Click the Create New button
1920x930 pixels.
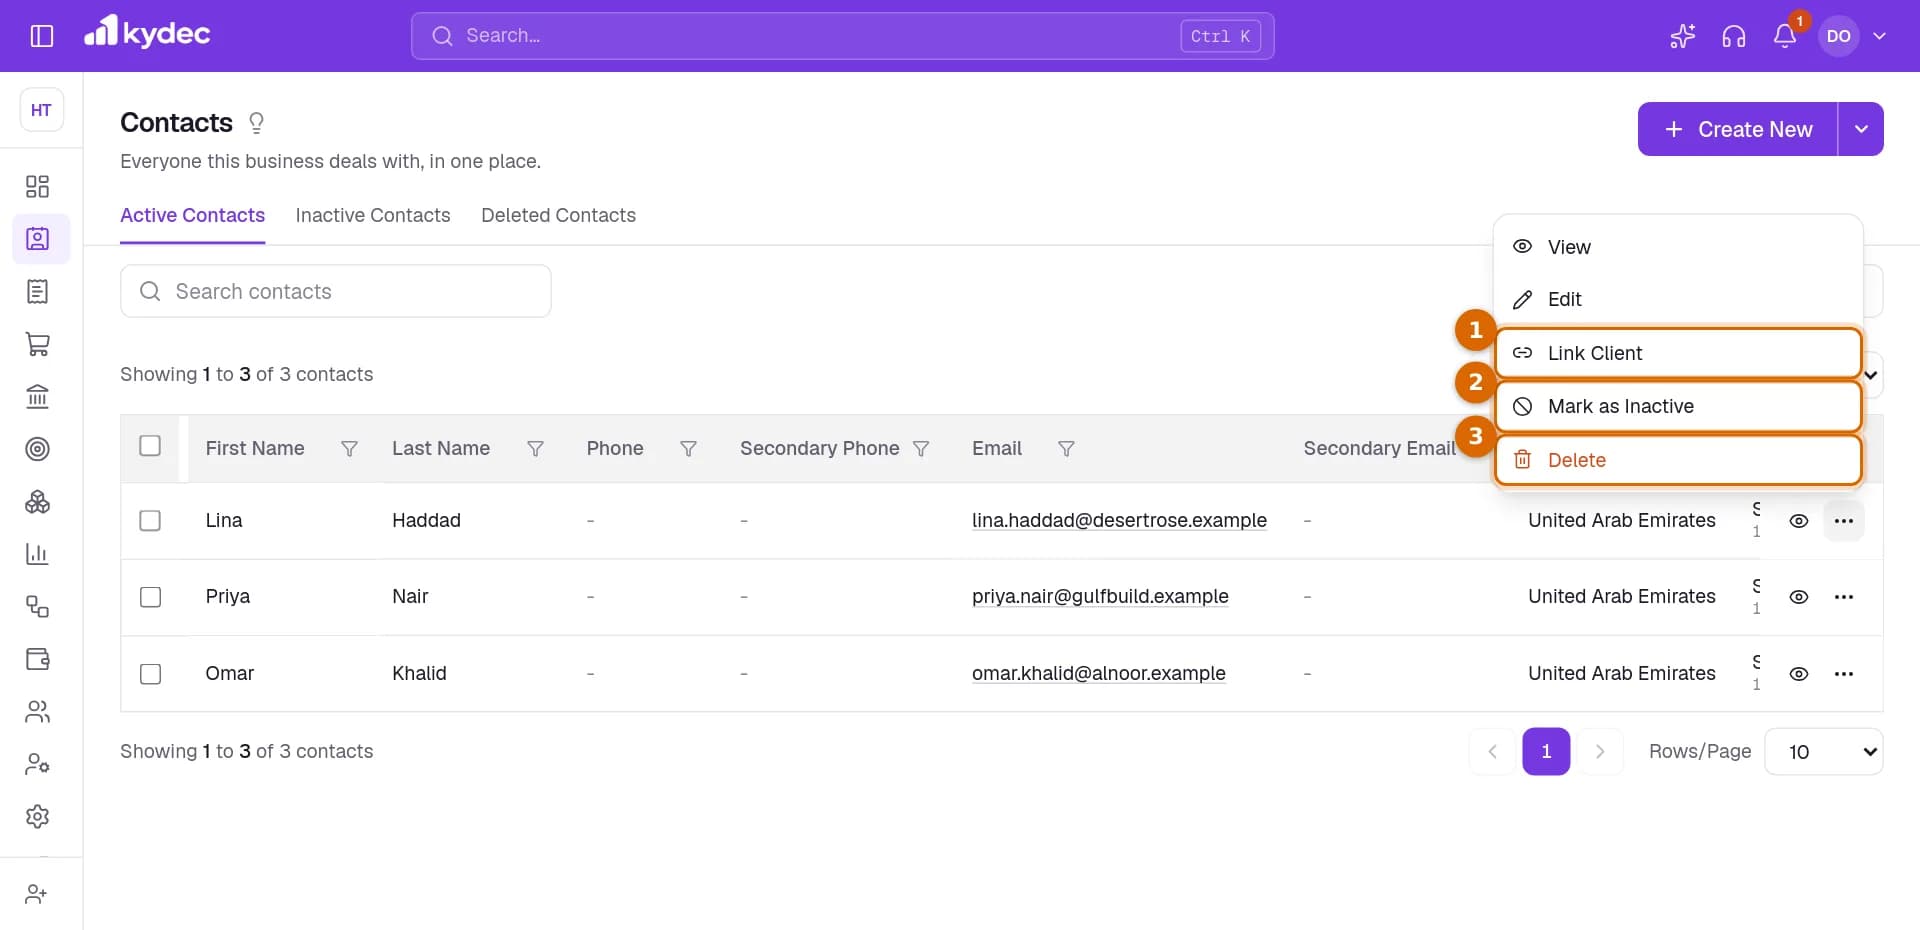pyautogui.click(x=1738, y=129)
